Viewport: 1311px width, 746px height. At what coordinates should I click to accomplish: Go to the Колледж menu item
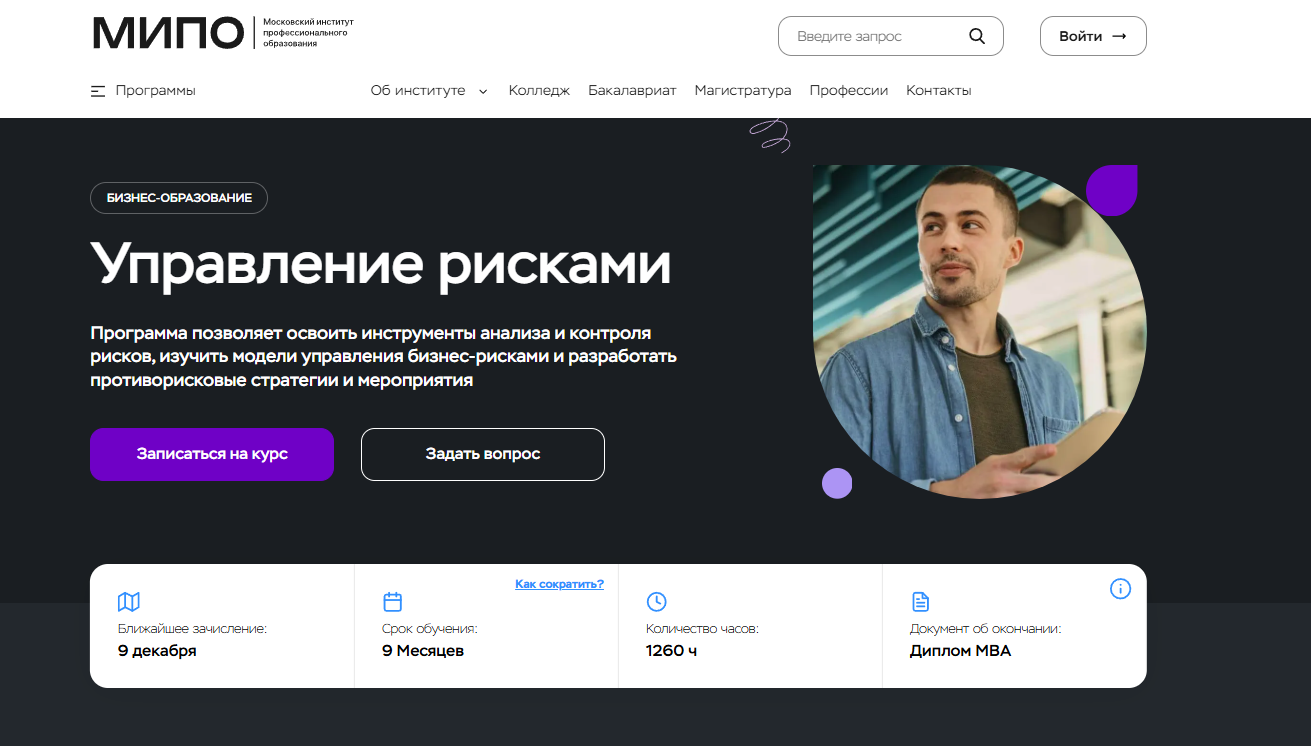click(x=539, y=90)
